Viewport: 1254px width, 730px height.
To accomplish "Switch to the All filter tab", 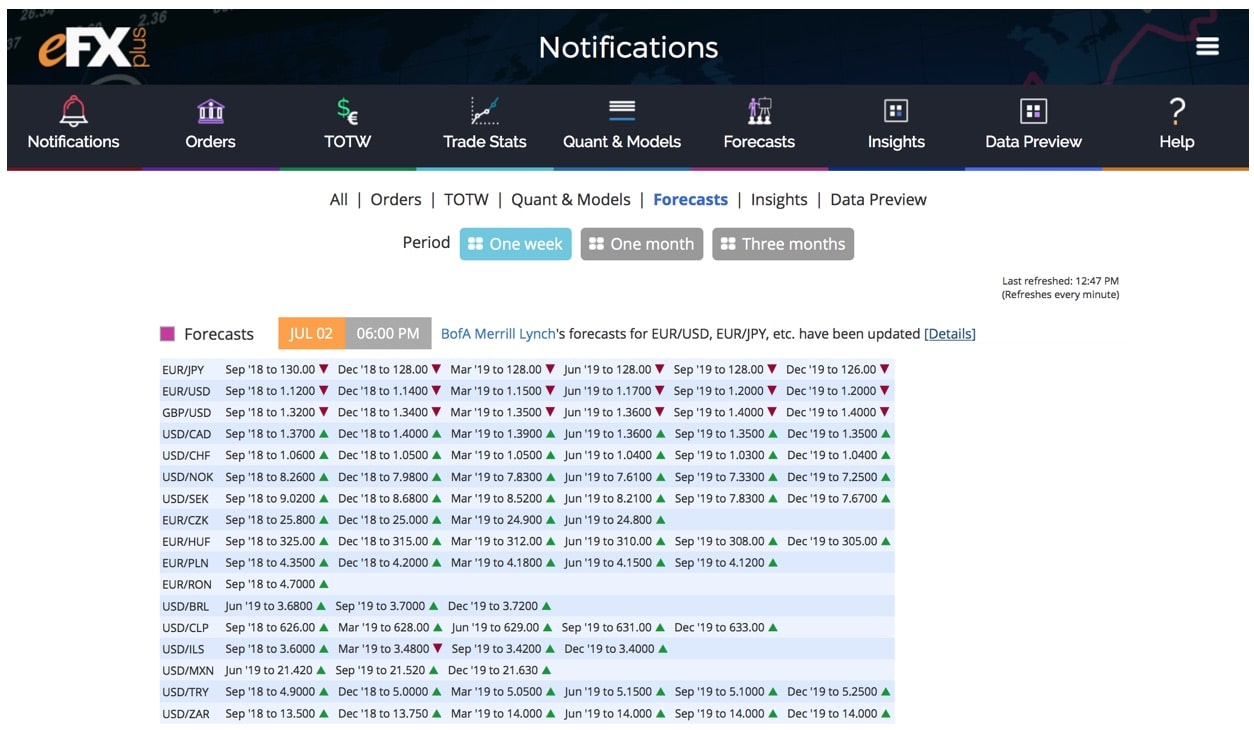I will tap(339, 199).
